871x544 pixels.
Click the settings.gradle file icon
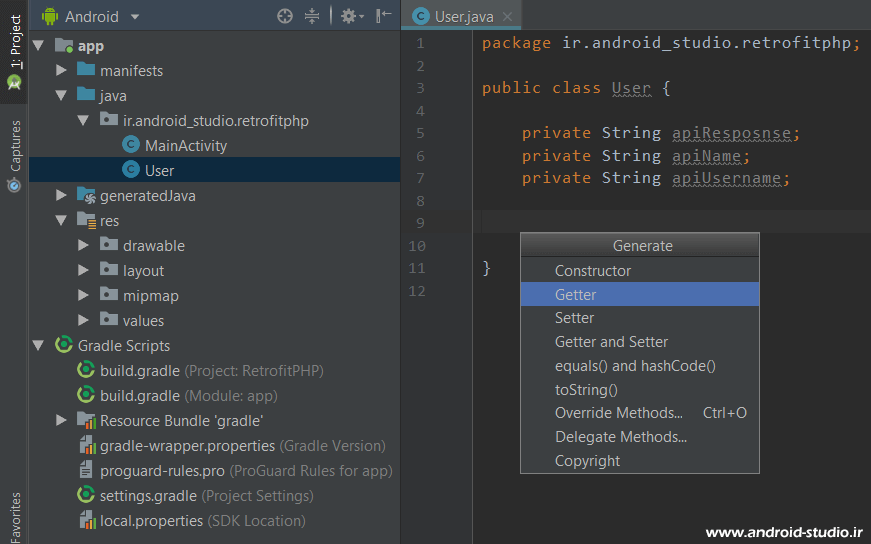pos(86,495)
